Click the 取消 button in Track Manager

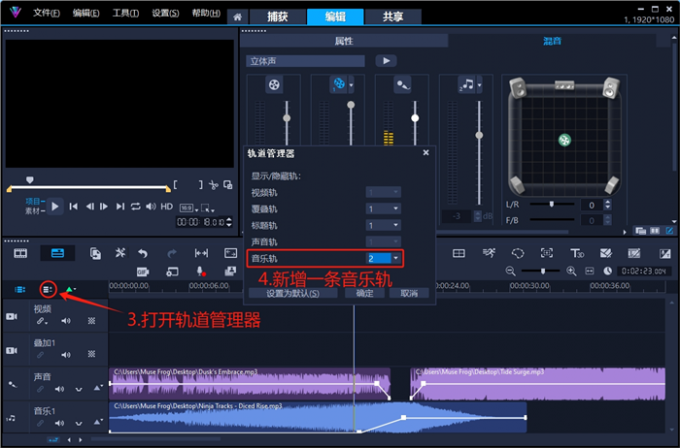pos(409,294)
